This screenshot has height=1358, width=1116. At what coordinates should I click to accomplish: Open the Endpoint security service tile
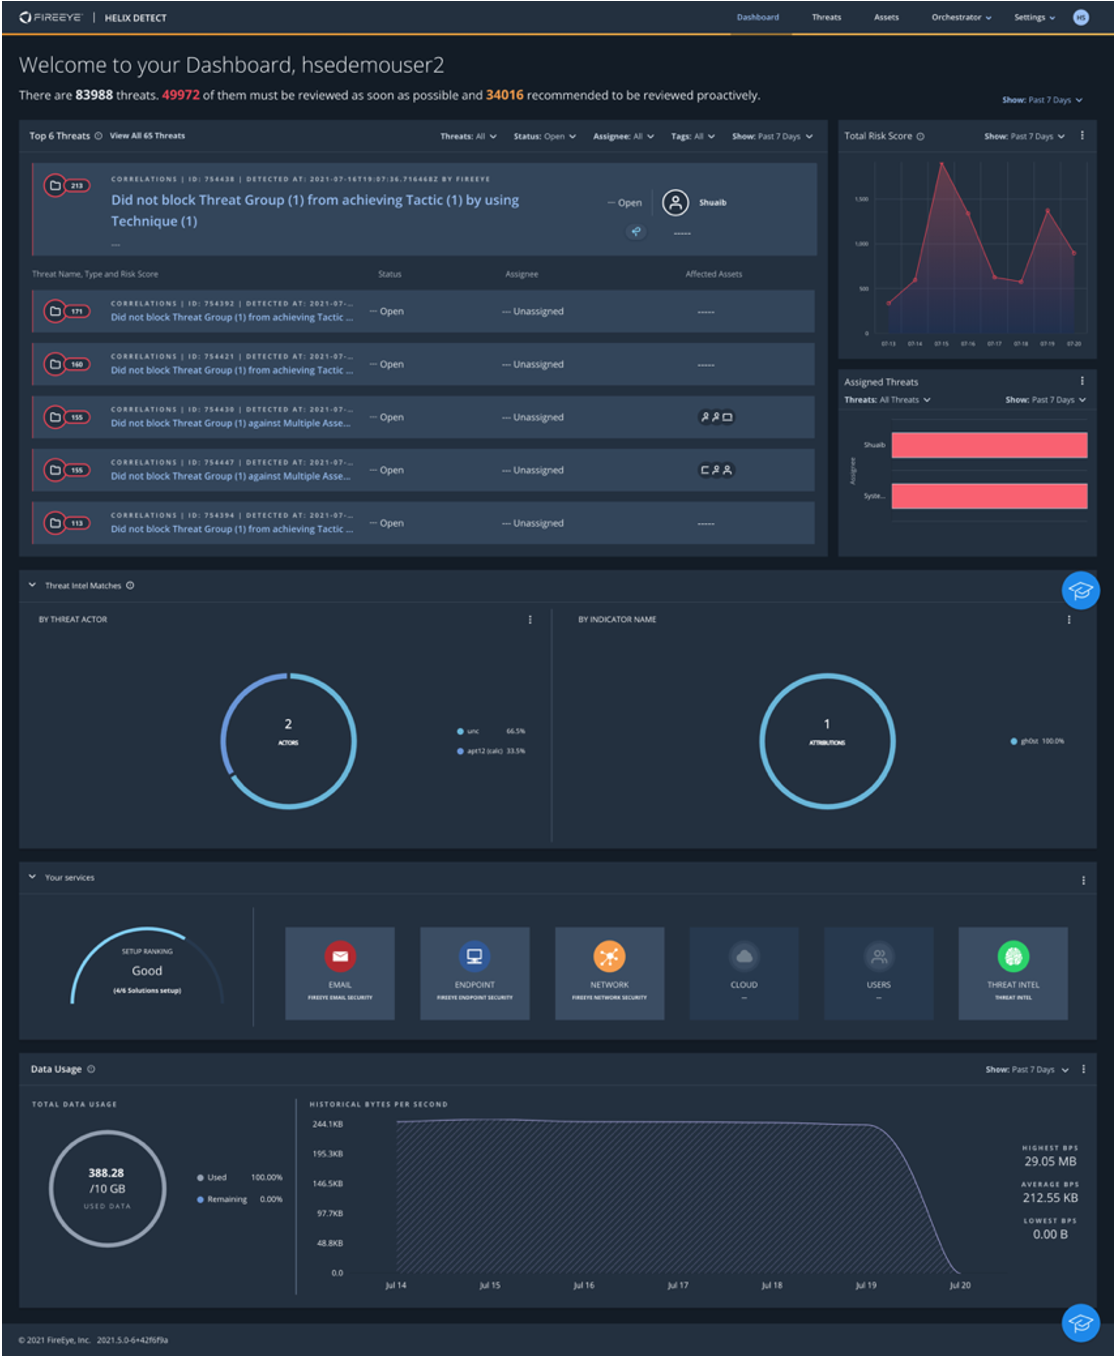[475, 973]
